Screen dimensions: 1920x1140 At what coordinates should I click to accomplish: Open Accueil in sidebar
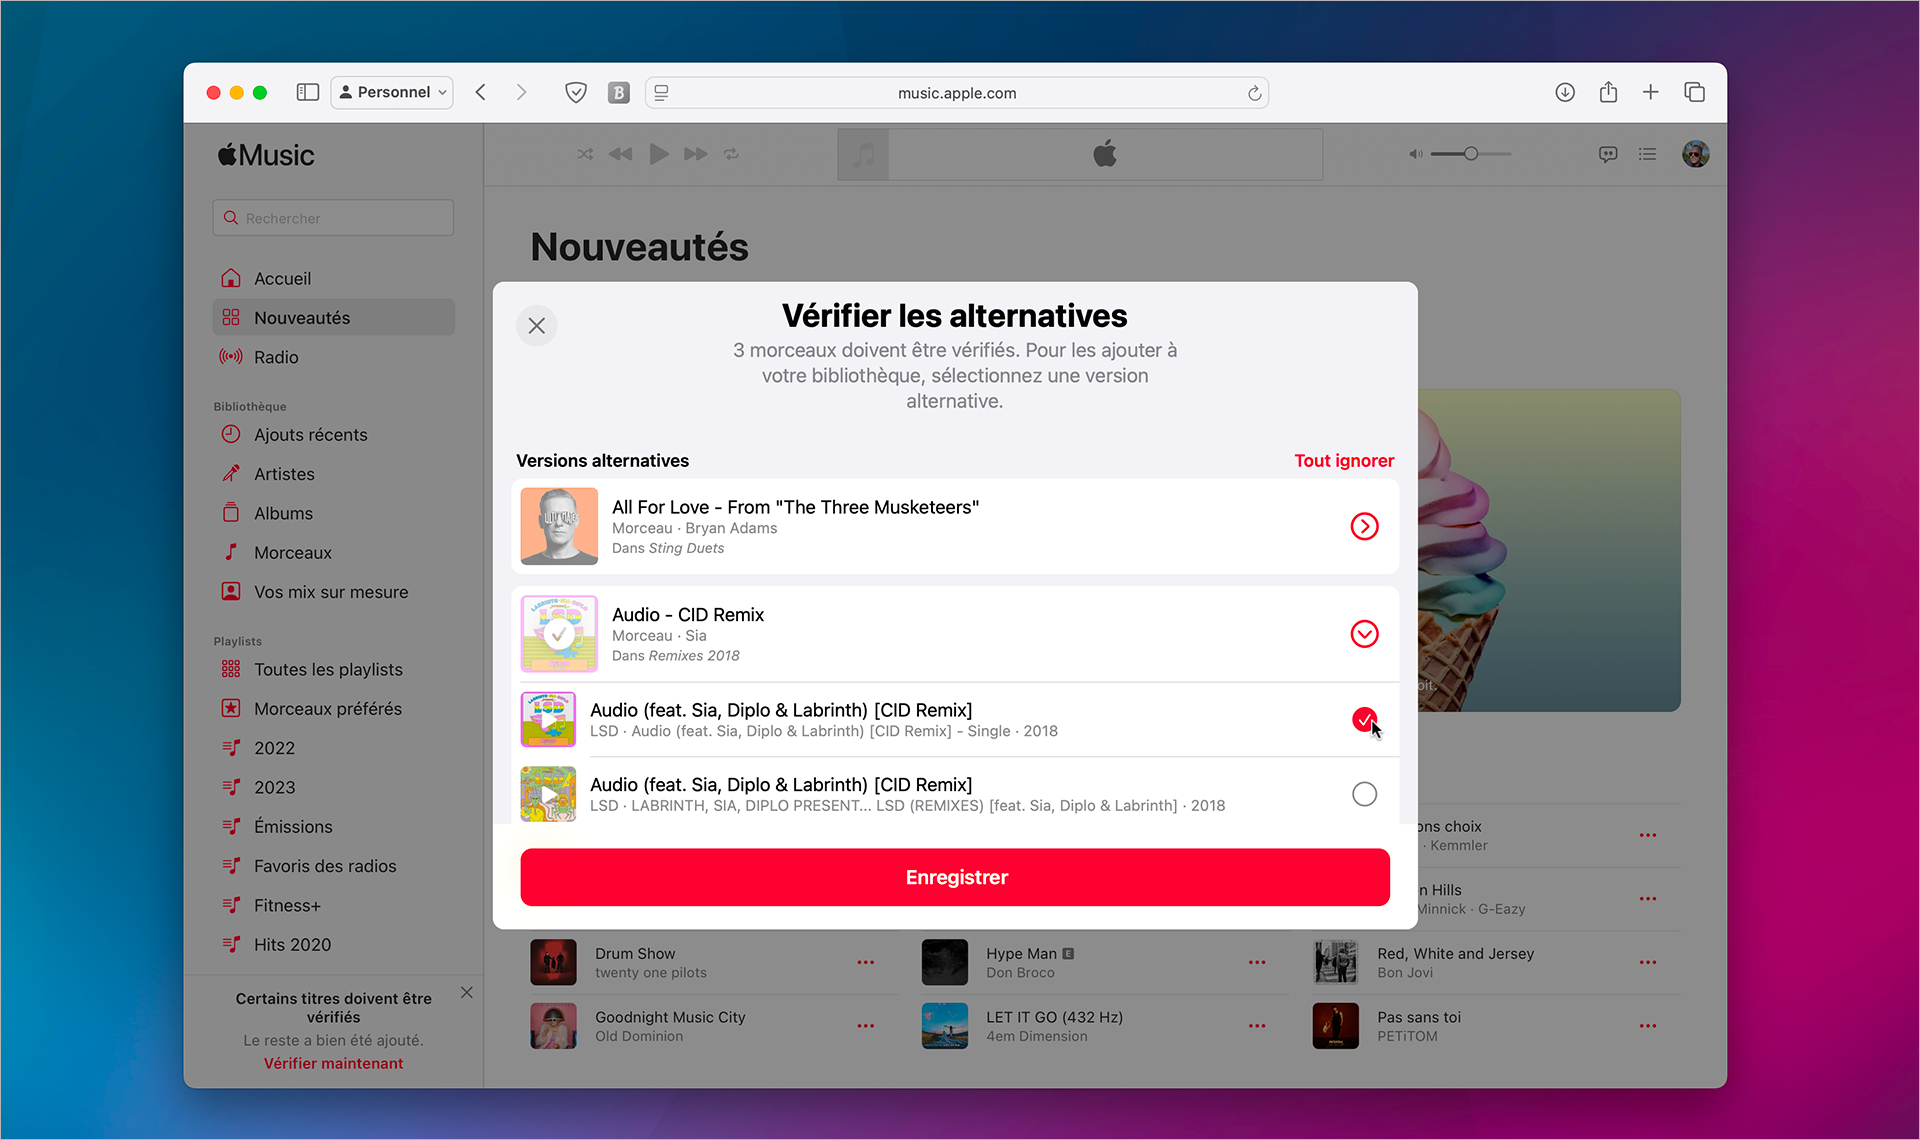(x=333, y=279)
